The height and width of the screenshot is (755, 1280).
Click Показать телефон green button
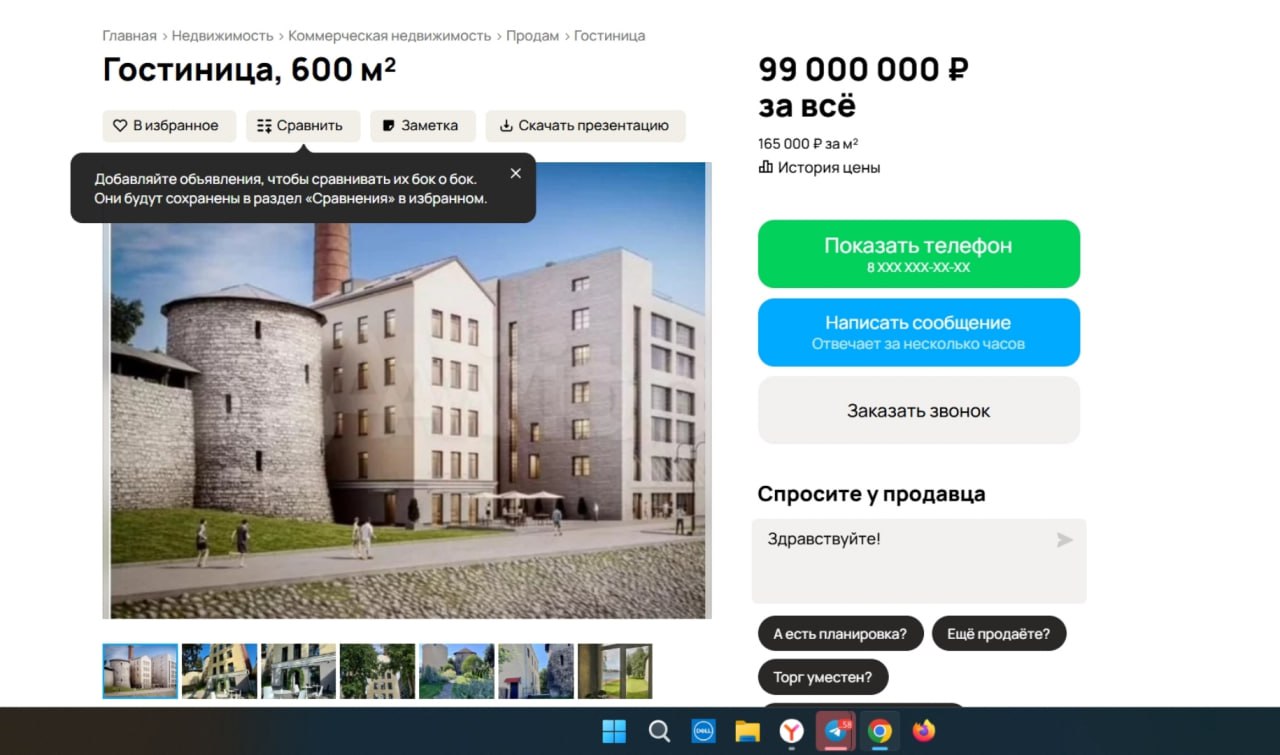click(919, 254)
